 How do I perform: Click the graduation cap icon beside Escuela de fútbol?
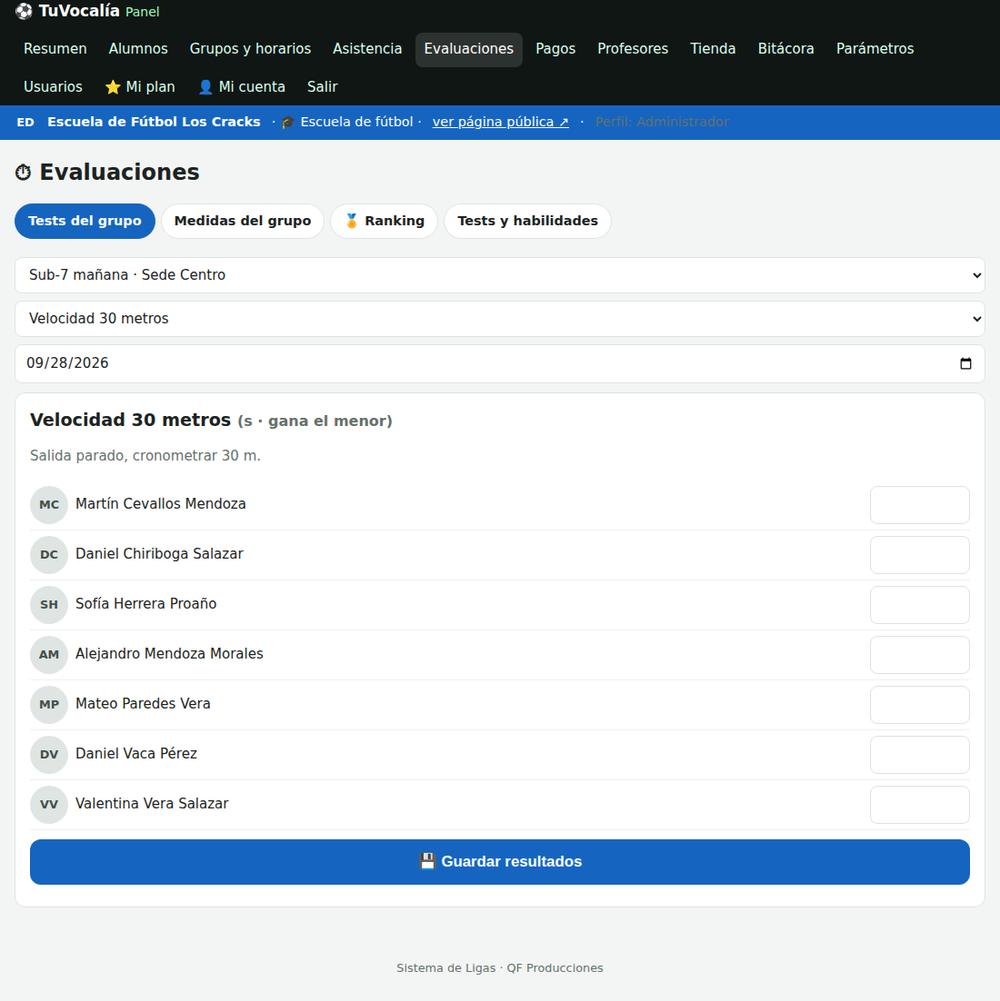[288, 122]
